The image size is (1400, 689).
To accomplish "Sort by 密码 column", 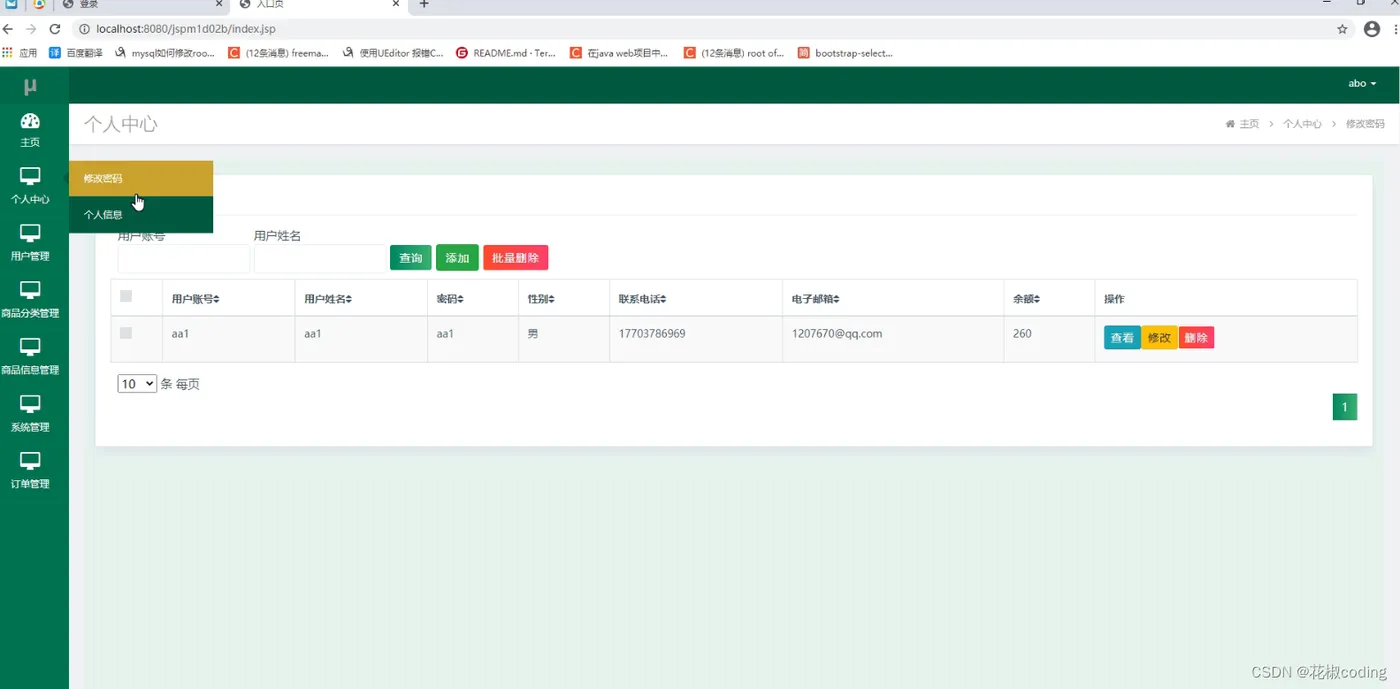I will pos(450,299).
